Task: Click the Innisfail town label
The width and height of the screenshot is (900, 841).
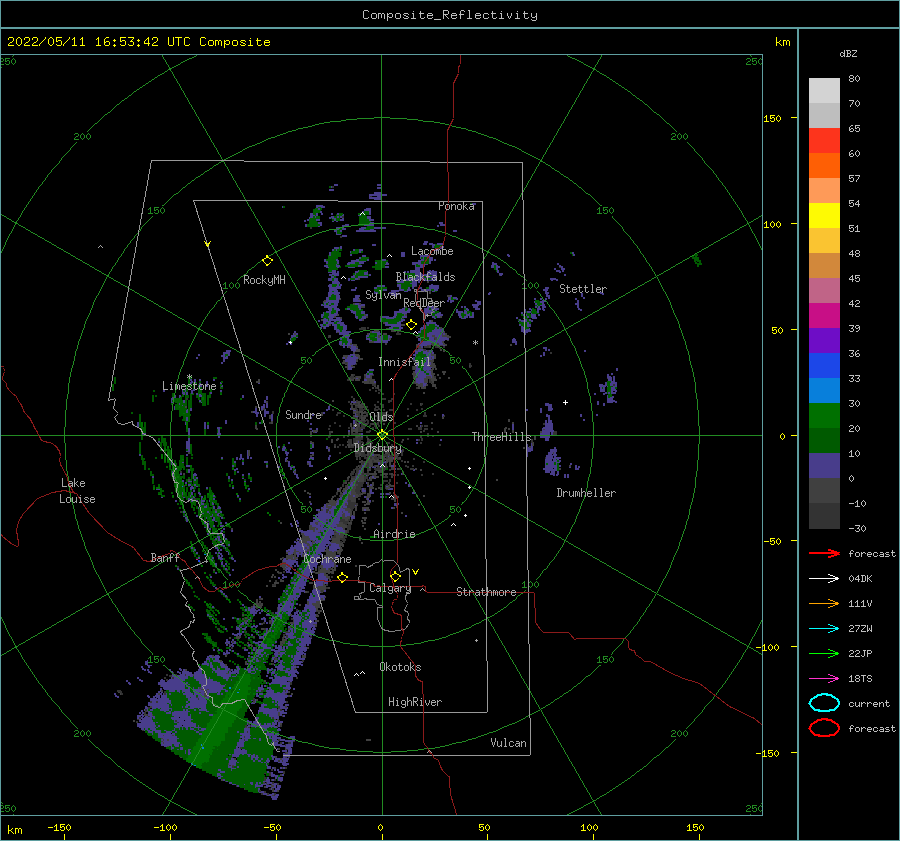Action: [x=404, y=362]
